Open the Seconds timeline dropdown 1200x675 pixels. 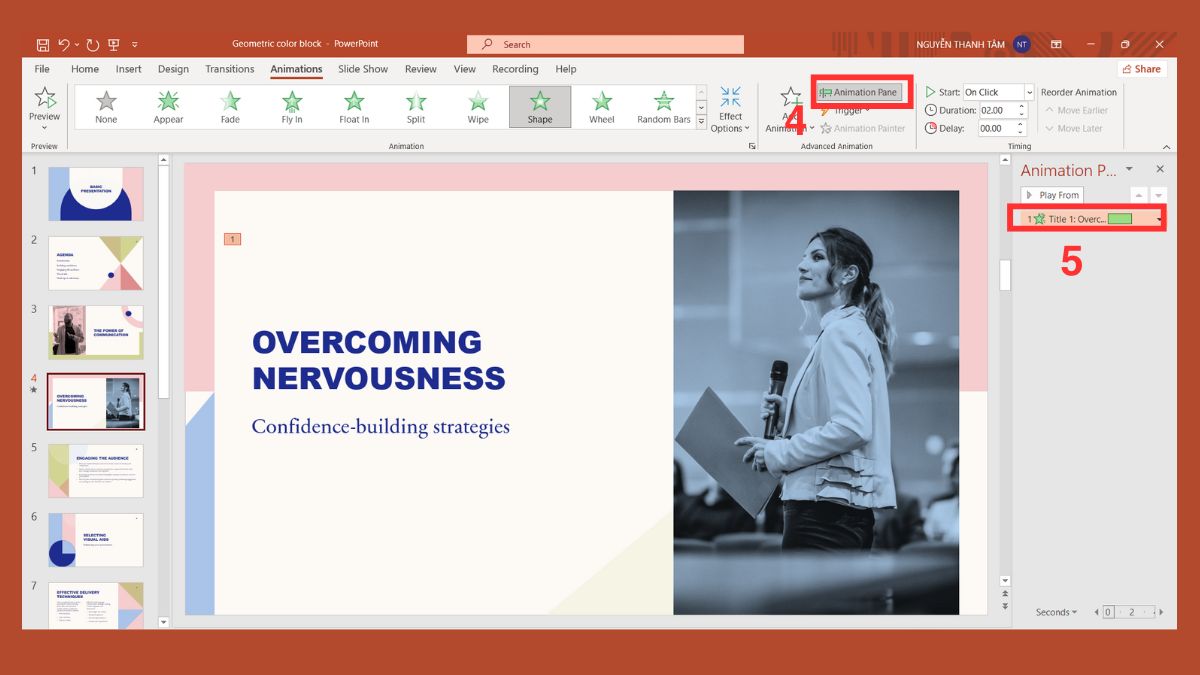tap(1057, 611)
